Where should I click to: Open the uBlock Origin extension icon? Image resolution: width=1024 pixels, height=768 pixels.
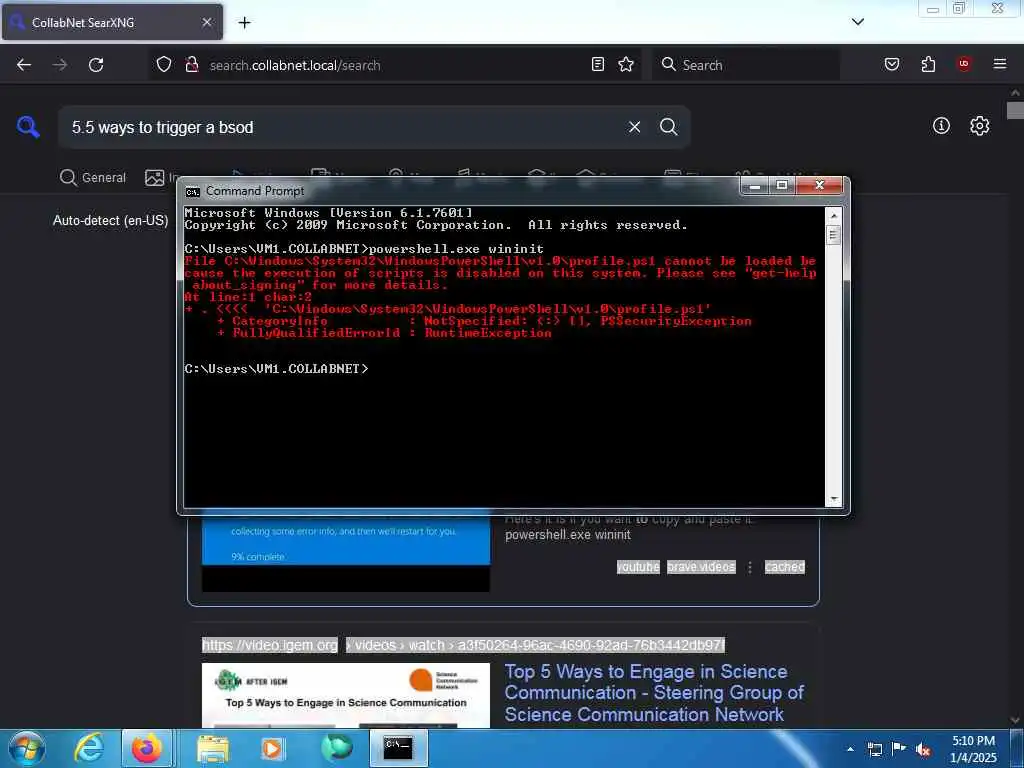coord(964,64)
